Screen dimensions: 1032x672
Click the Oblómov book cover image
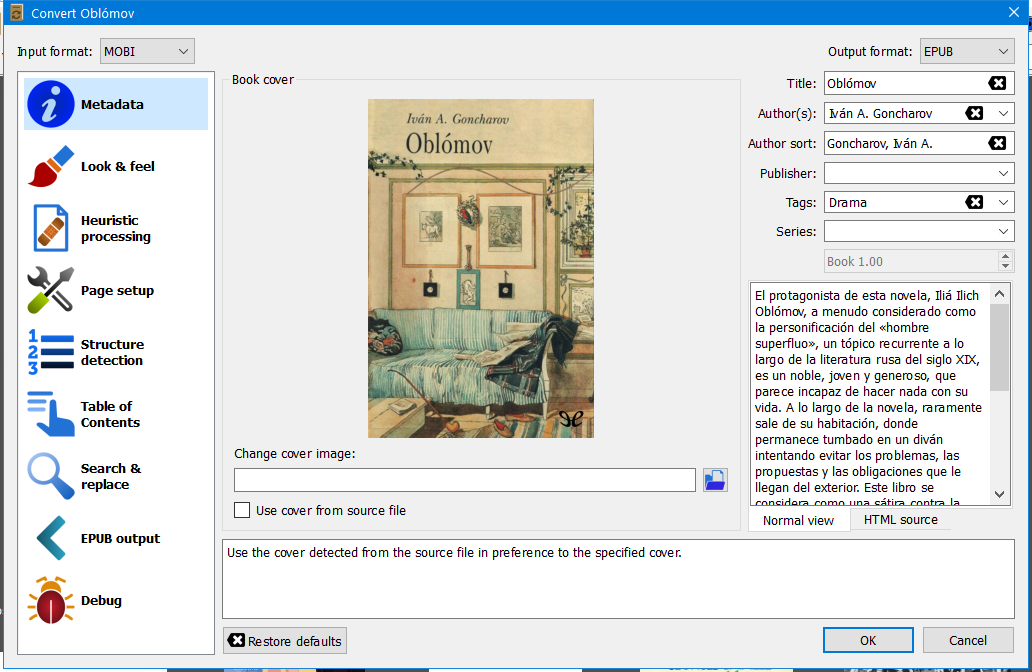[481, 269]
